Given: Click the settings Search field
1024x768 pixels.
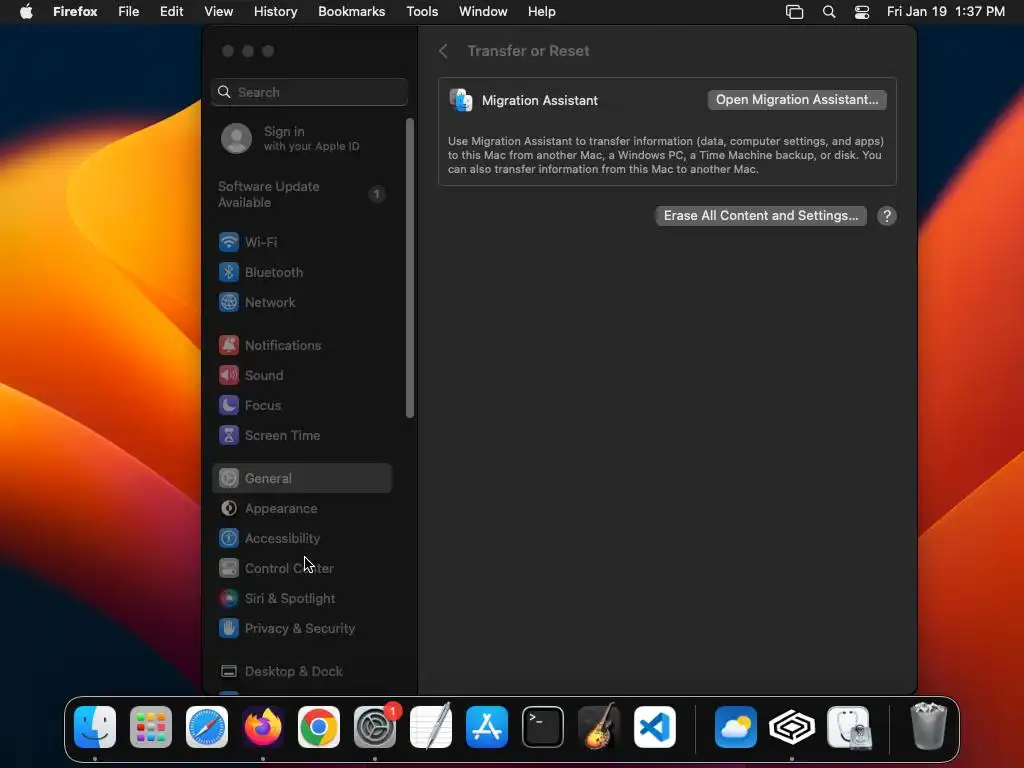Looking at the screenshot, I should click(310, 92).
